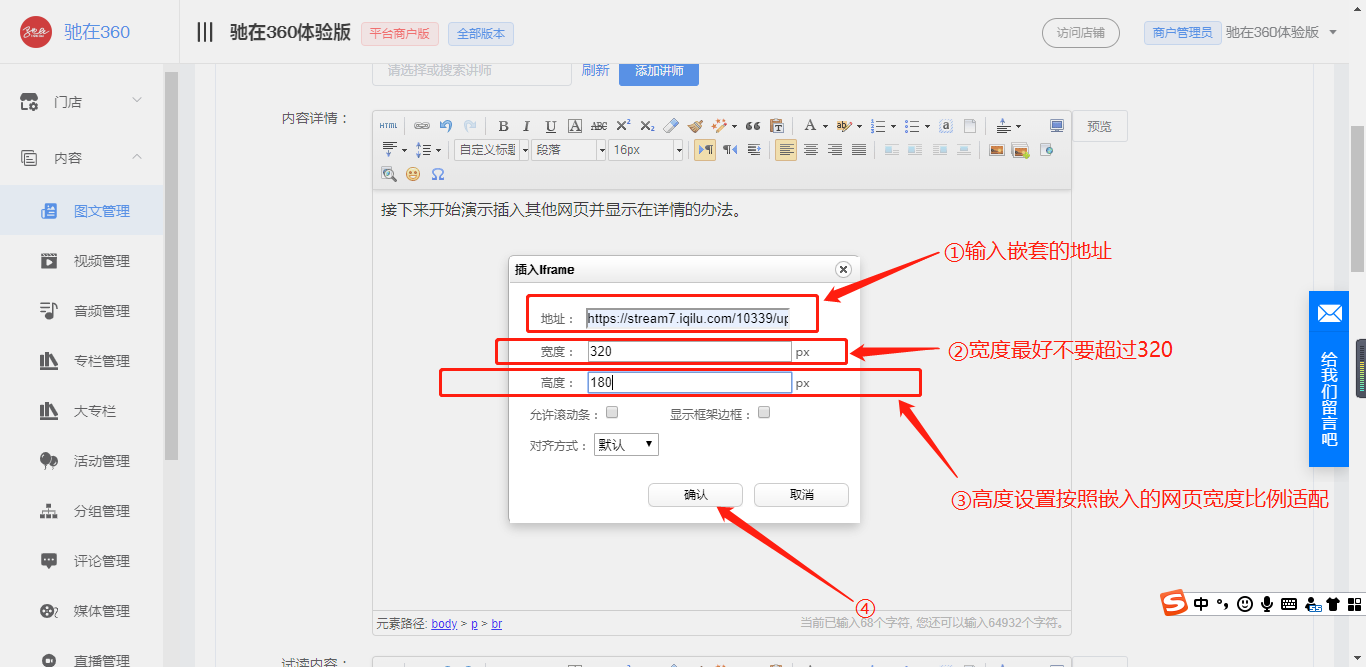Expand the ordered list style arrow
The height and width of the screenshot is (667, 1366).
pos(893,126)
